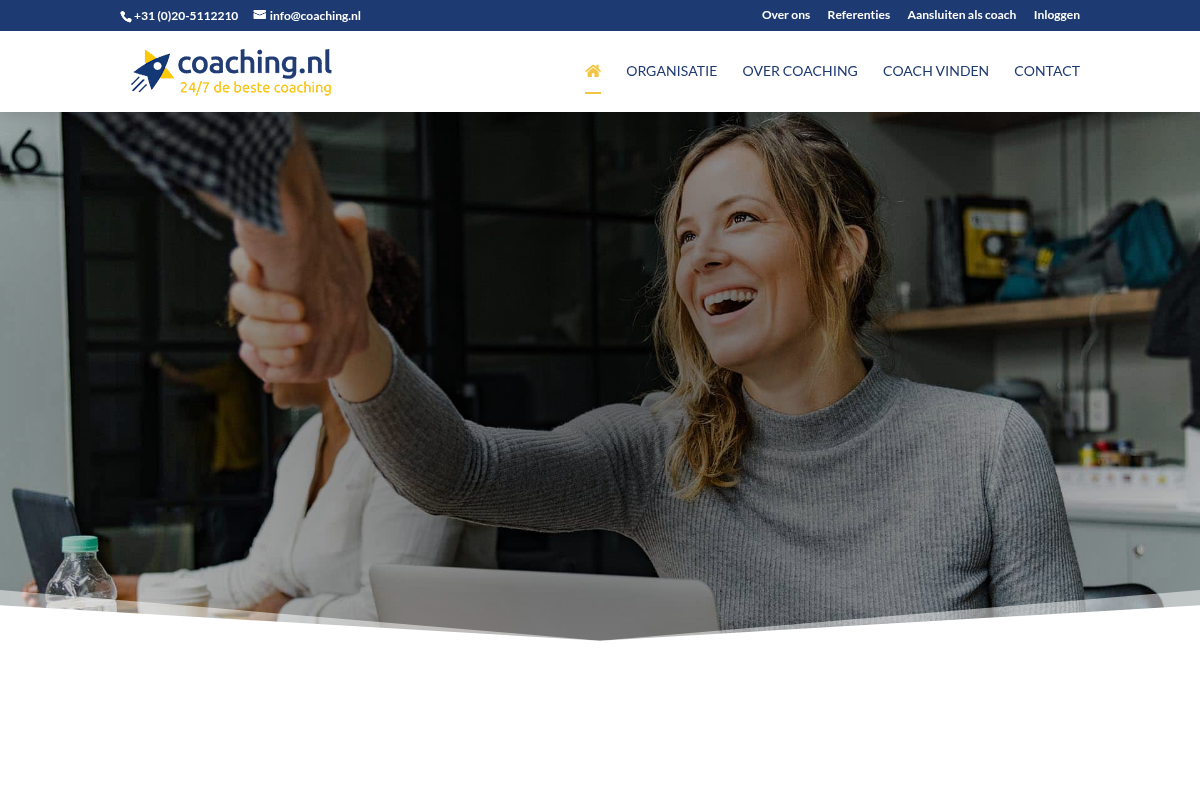1200x800 pixels.
Task: Open the Over ons page
Action: pyautogui.click(x=786, y=15)
